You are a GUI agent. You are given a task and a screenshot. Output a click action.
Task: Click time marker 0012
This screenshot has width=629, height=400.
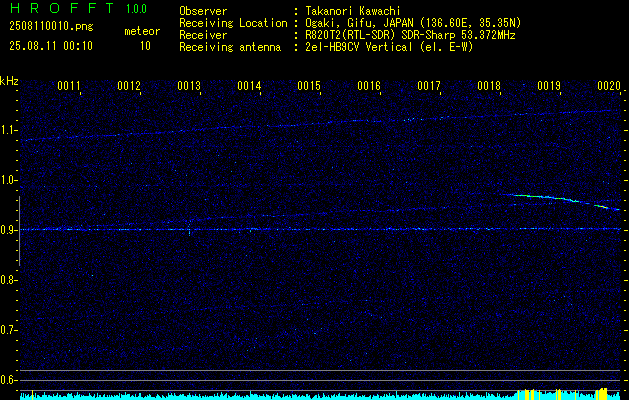coord(129,85)
